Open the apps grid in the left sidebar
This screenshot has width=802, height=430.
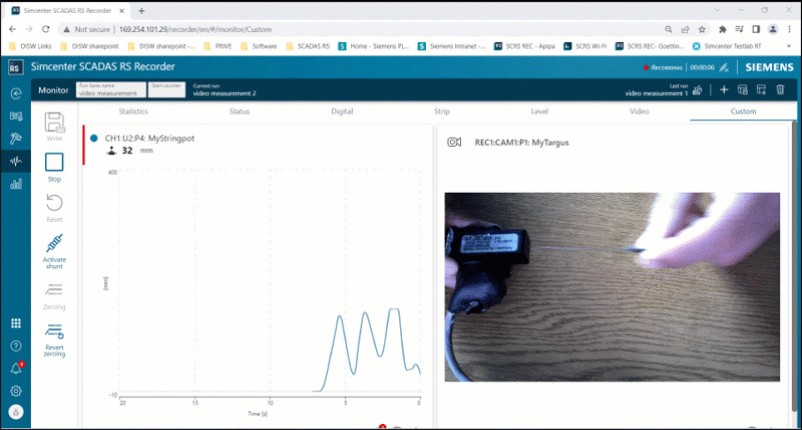pyautogui.click(x=16, y=323)
